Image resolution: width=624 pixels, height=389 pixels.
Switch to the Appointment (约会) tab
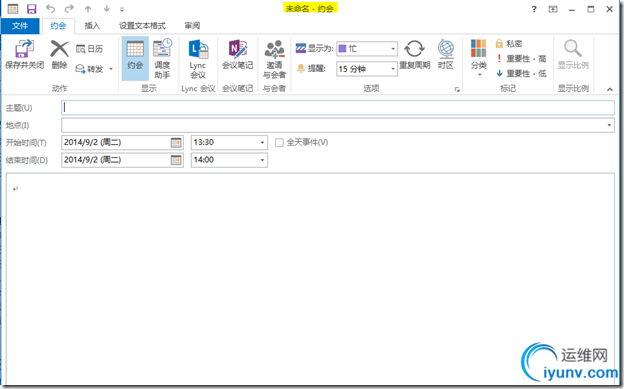pyautogui.click(x=58, y=26)
